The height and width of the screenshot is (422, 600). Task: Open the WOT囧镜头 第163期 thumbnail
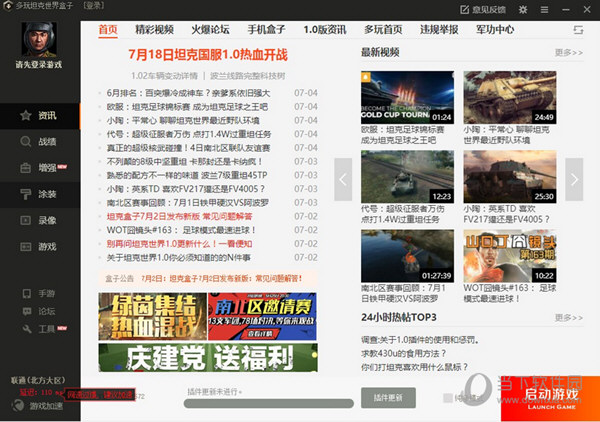[x=510, y=256]
